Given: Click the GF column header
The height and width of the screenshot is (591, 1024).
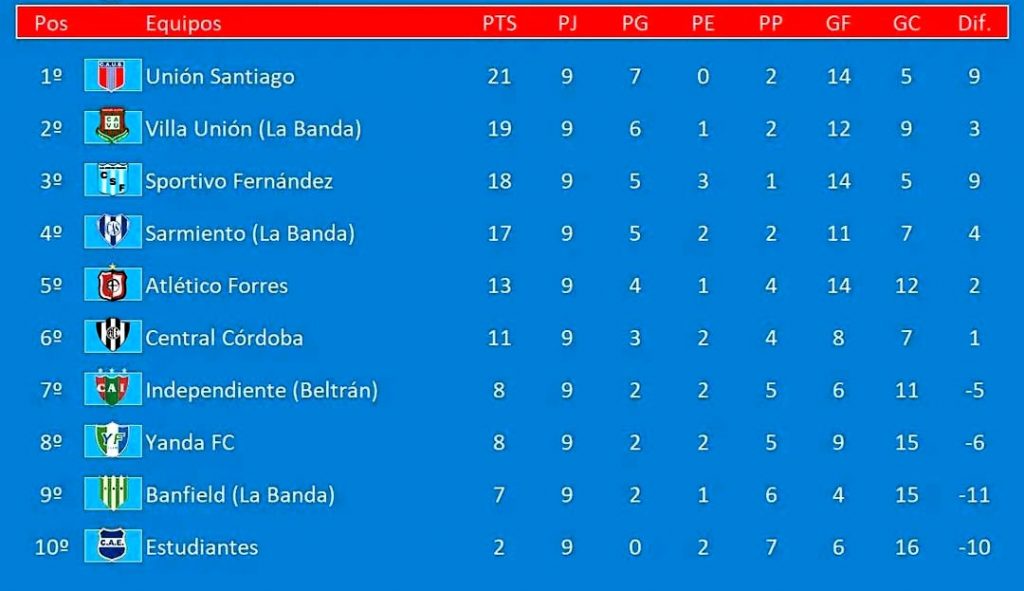Looking at the screenshot, I should pos(838,24).
